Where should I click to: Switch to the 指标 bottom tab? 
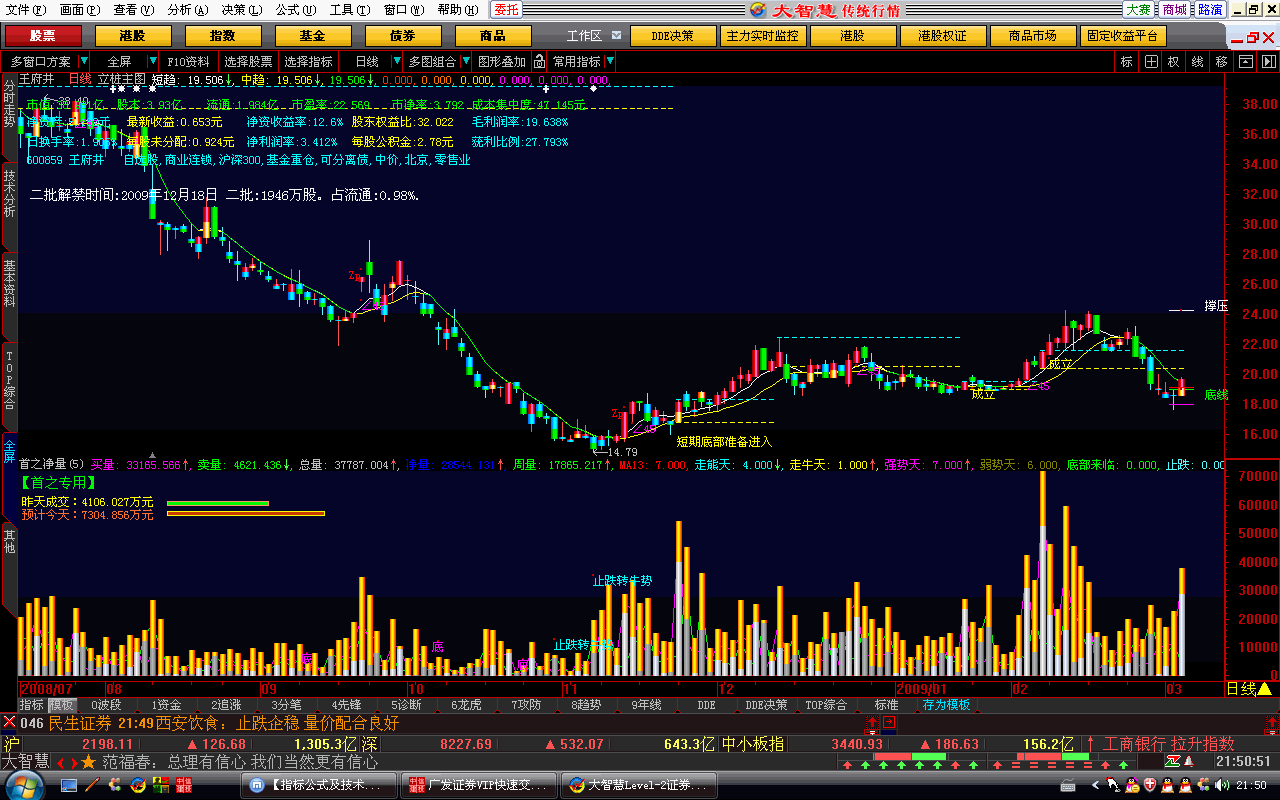point(31,705)
